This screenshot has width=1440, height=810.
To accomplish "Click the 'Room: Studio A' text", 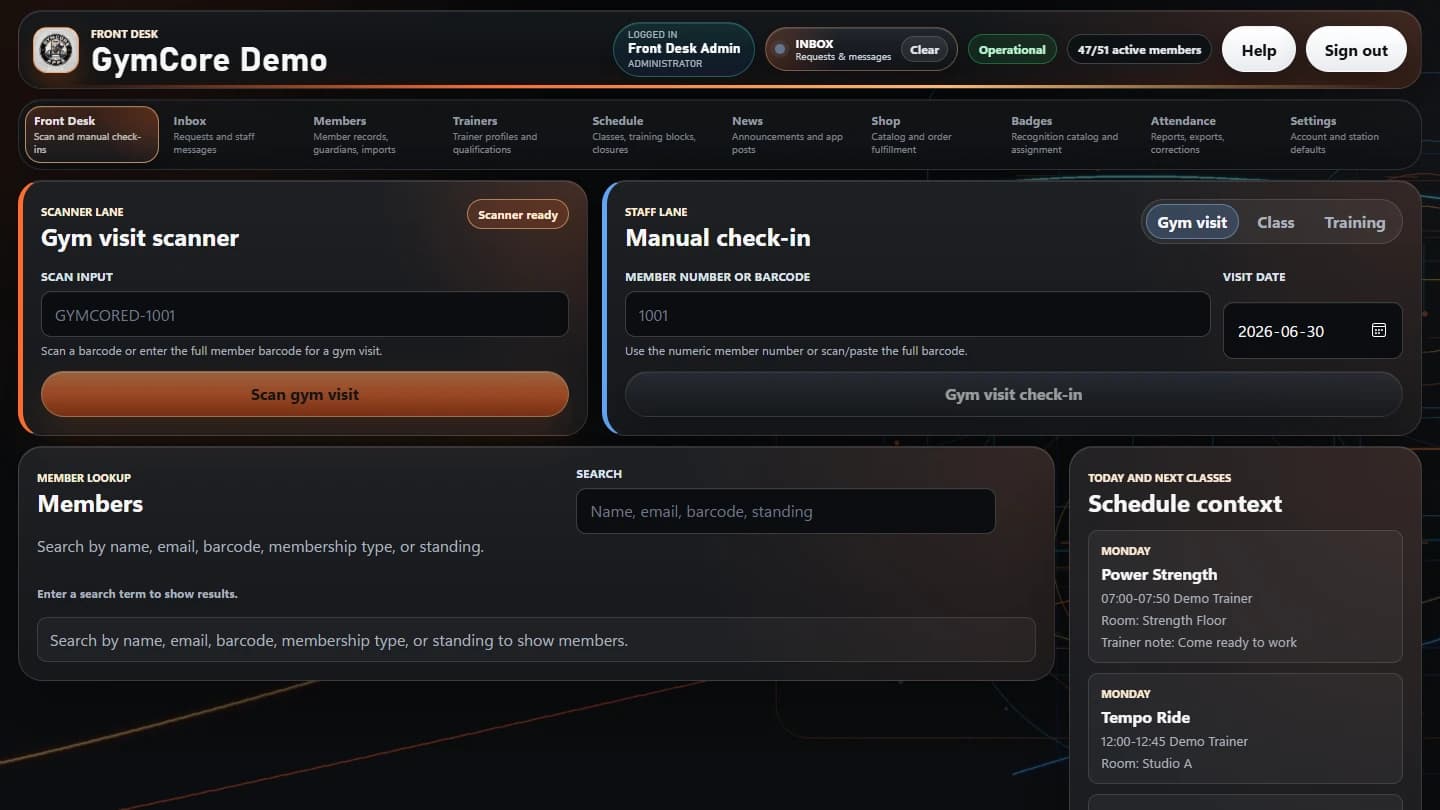I will [1146, 764].
